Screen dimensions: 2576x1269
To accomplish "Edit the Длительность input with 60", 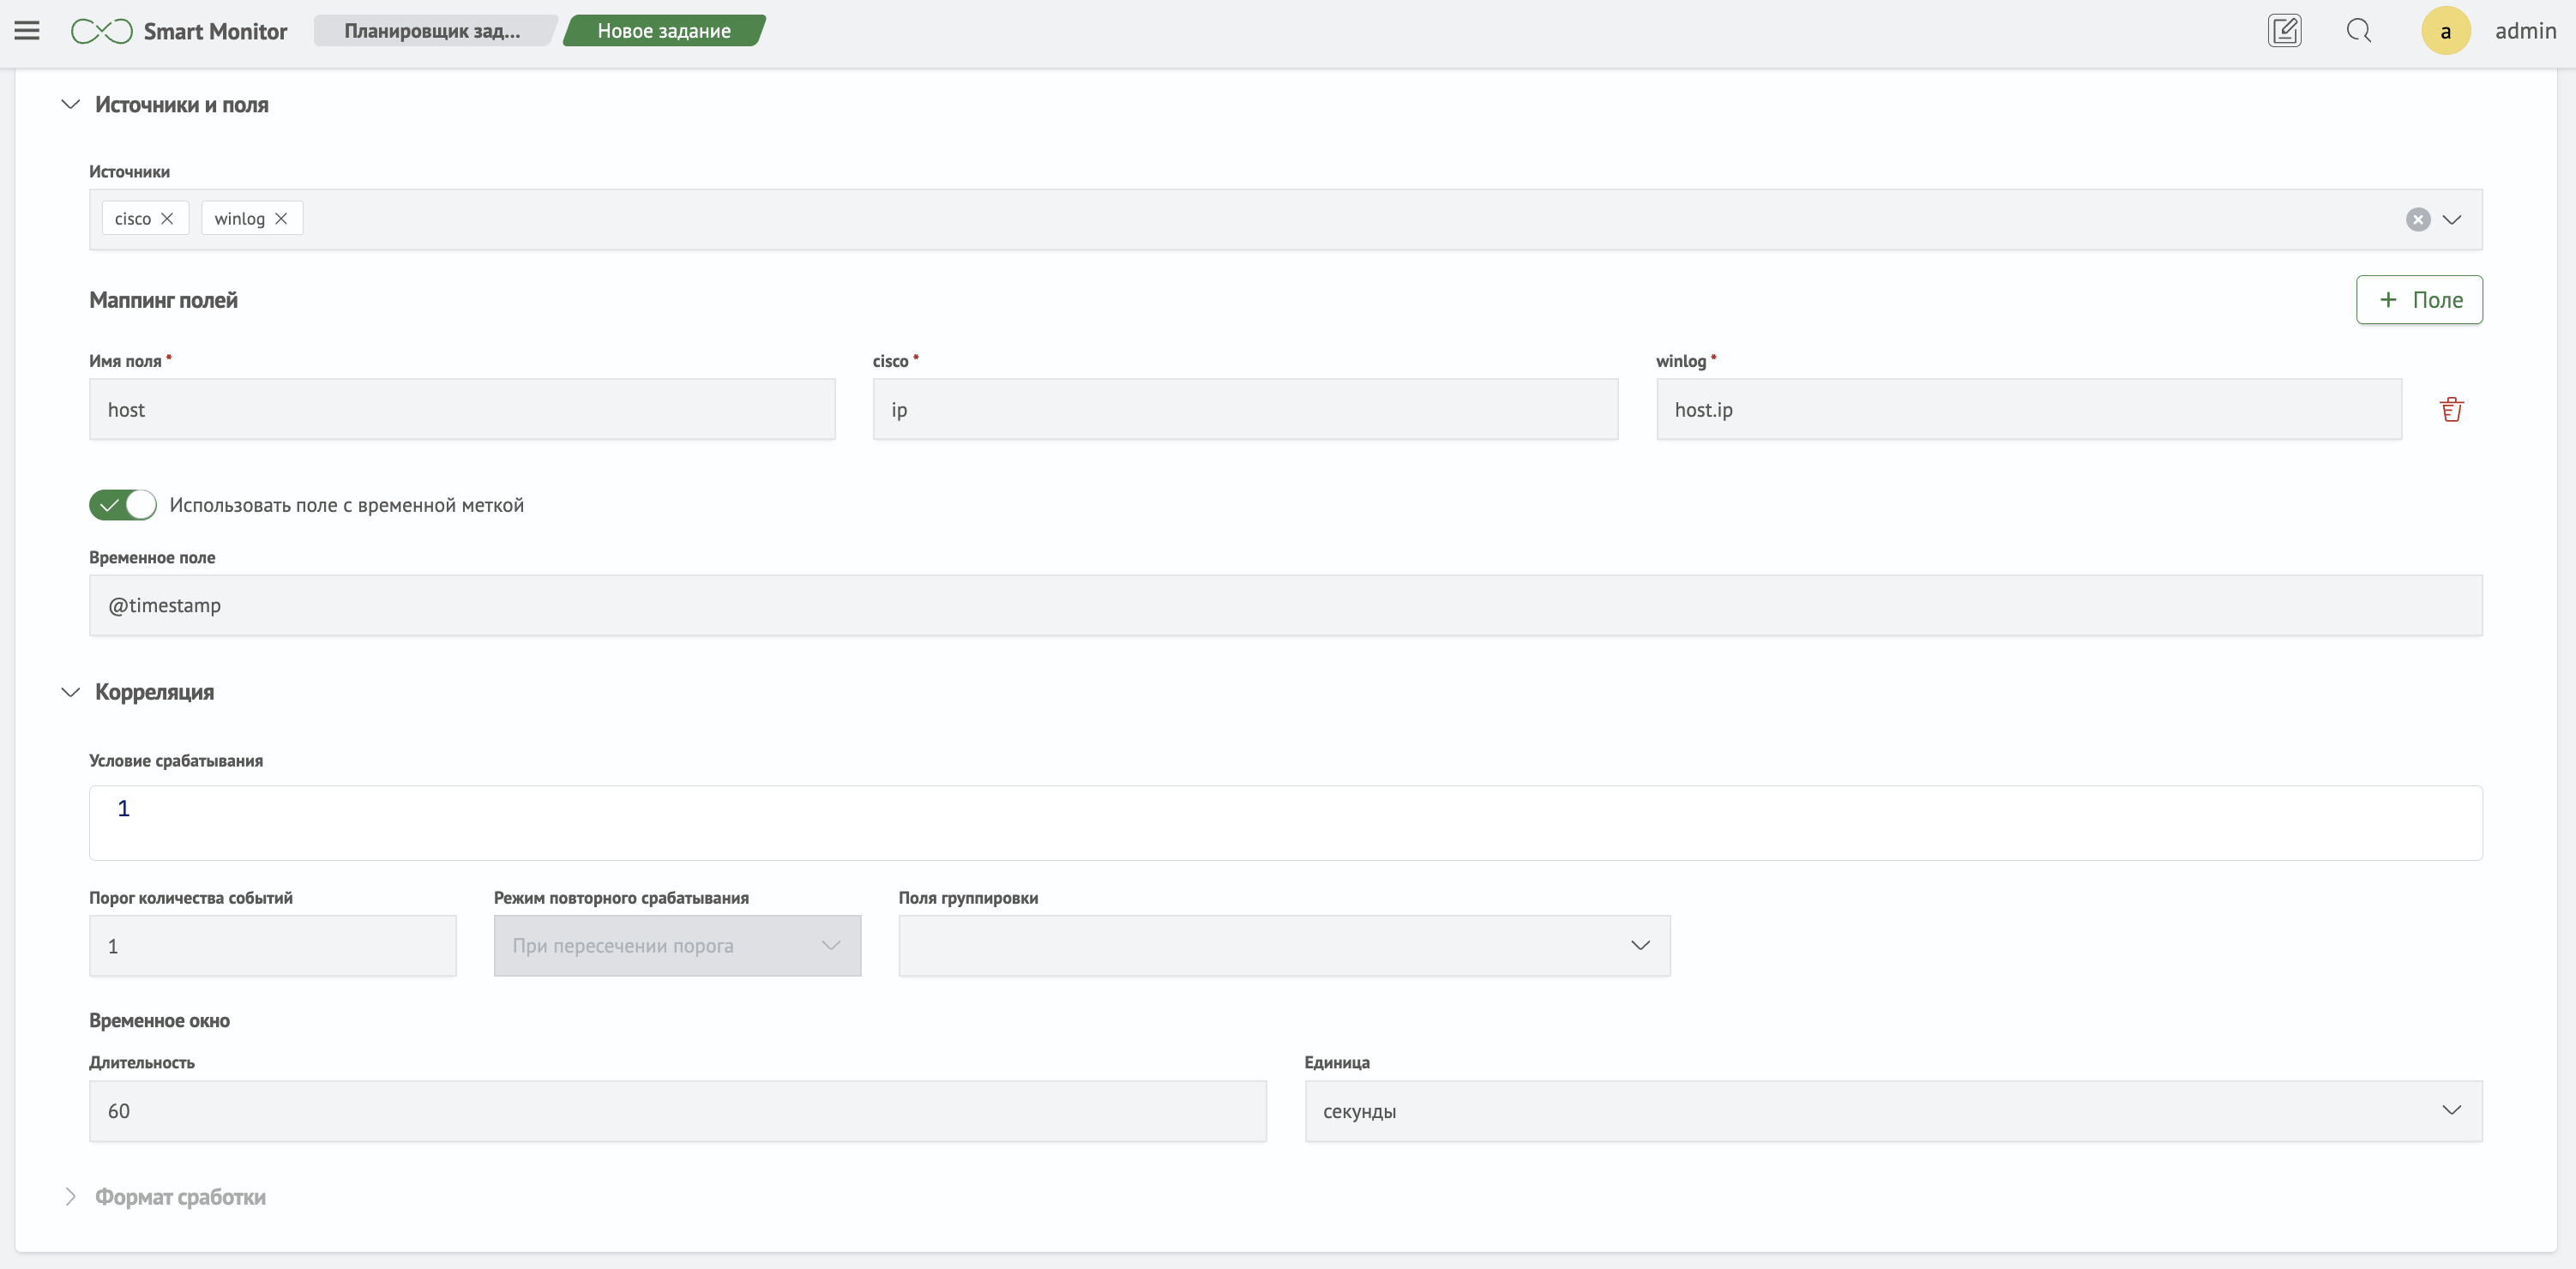I will click(x=677, y=1111).
